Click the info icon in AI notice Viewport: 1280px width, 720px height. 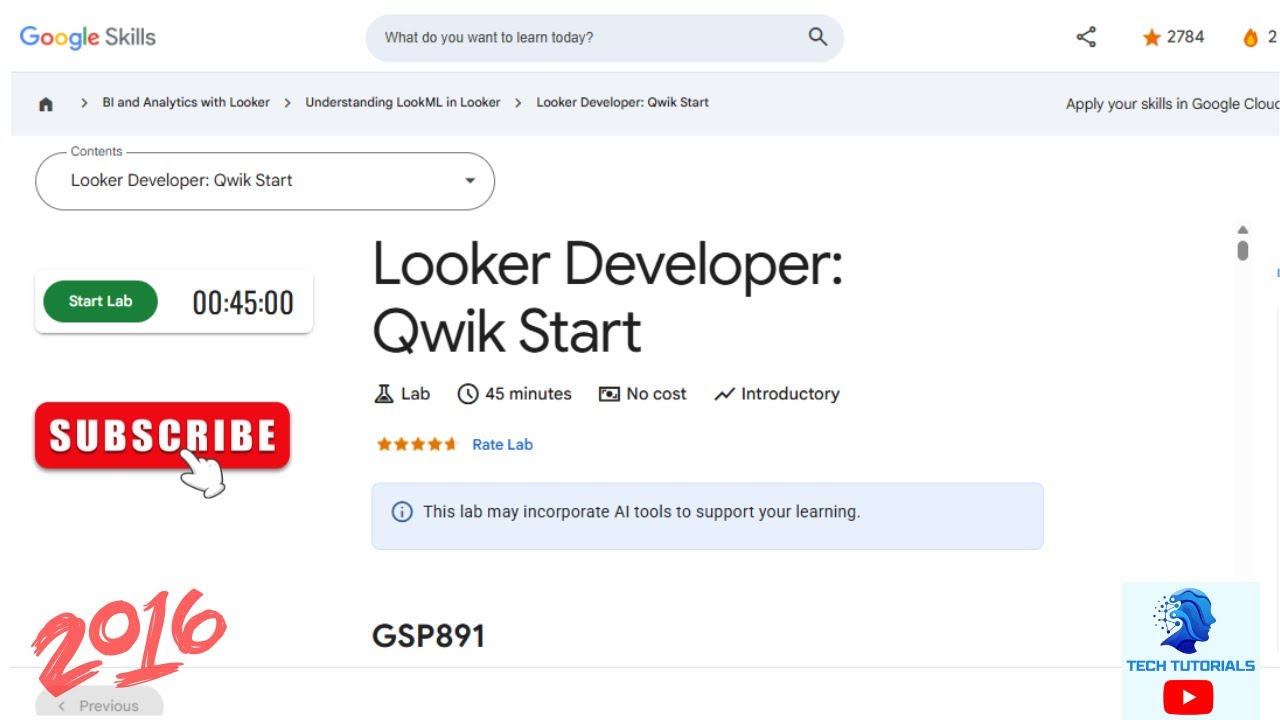coord(402,512)
